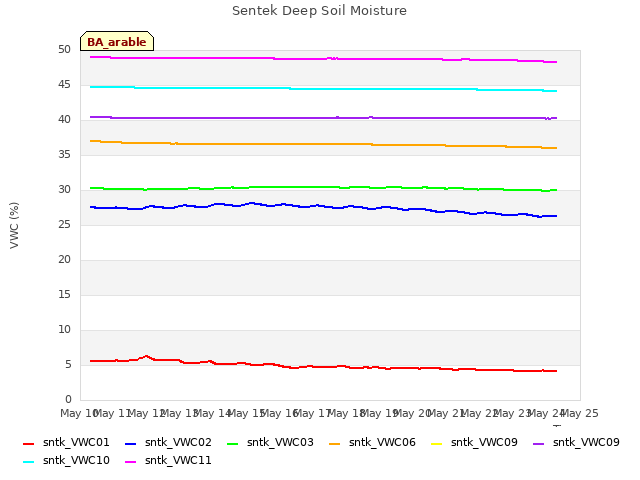Image resolution: width=640 pixels, height=480 pixels.
Task: Click the y-axis value 45
Action: [64, 85]
